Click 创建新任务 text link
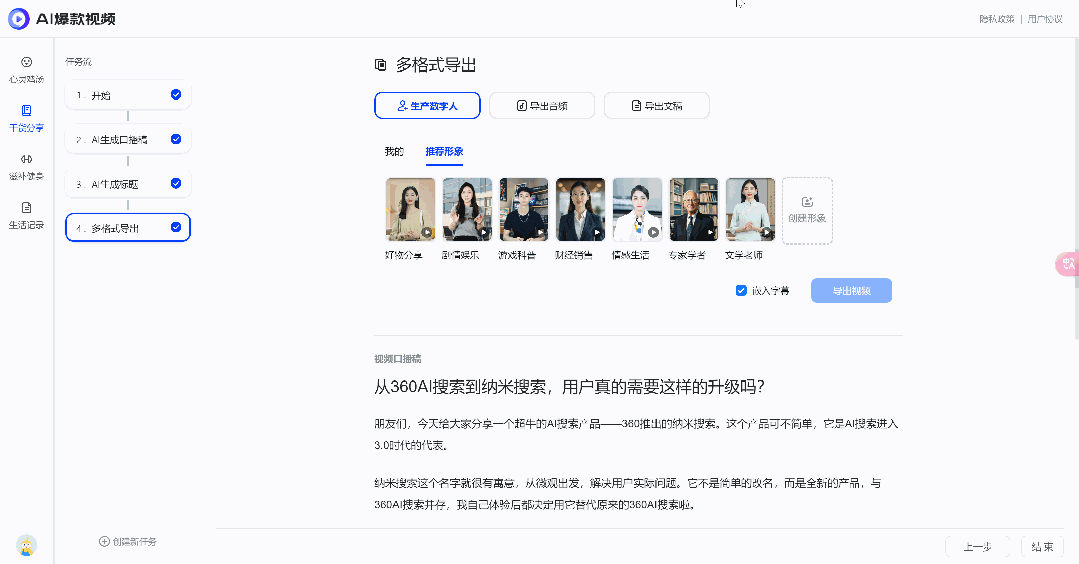The width and height of the screenshot is (1079, 564). pyautogui.click(x=134, y=542)
